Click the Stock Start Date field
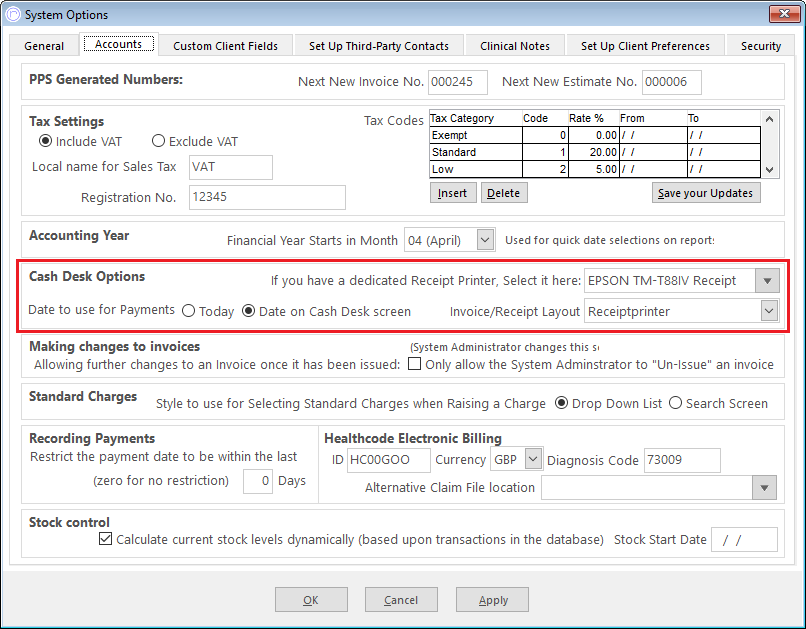Screen dimensions: 806x629 [x=744, y=540]
